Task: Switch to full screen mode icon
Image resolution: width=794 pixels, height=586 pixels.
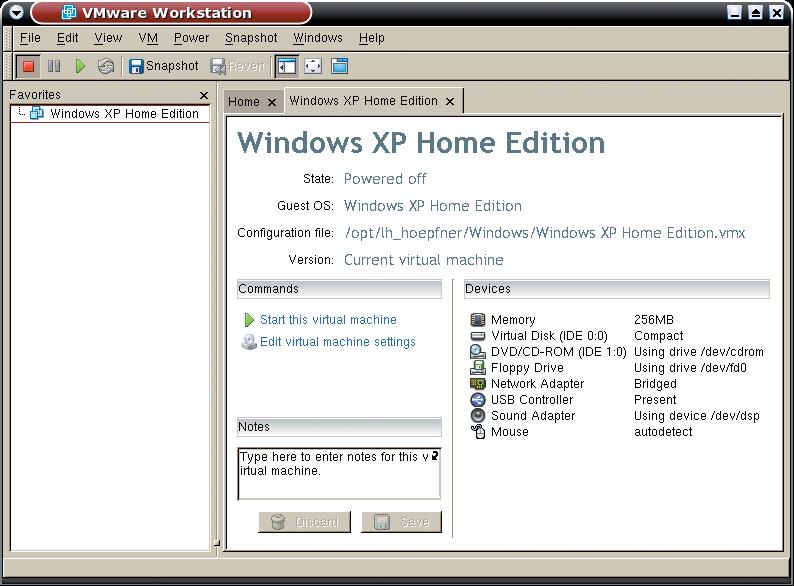Action: click(313, 66)
